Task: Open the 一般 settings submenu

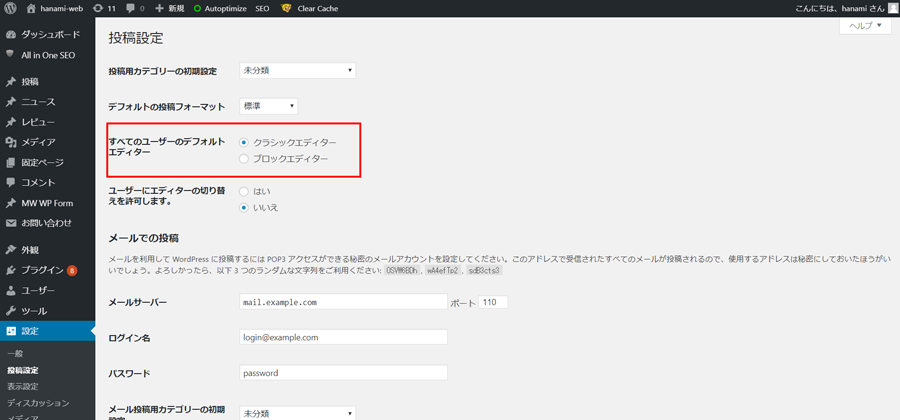Action: 15,354
